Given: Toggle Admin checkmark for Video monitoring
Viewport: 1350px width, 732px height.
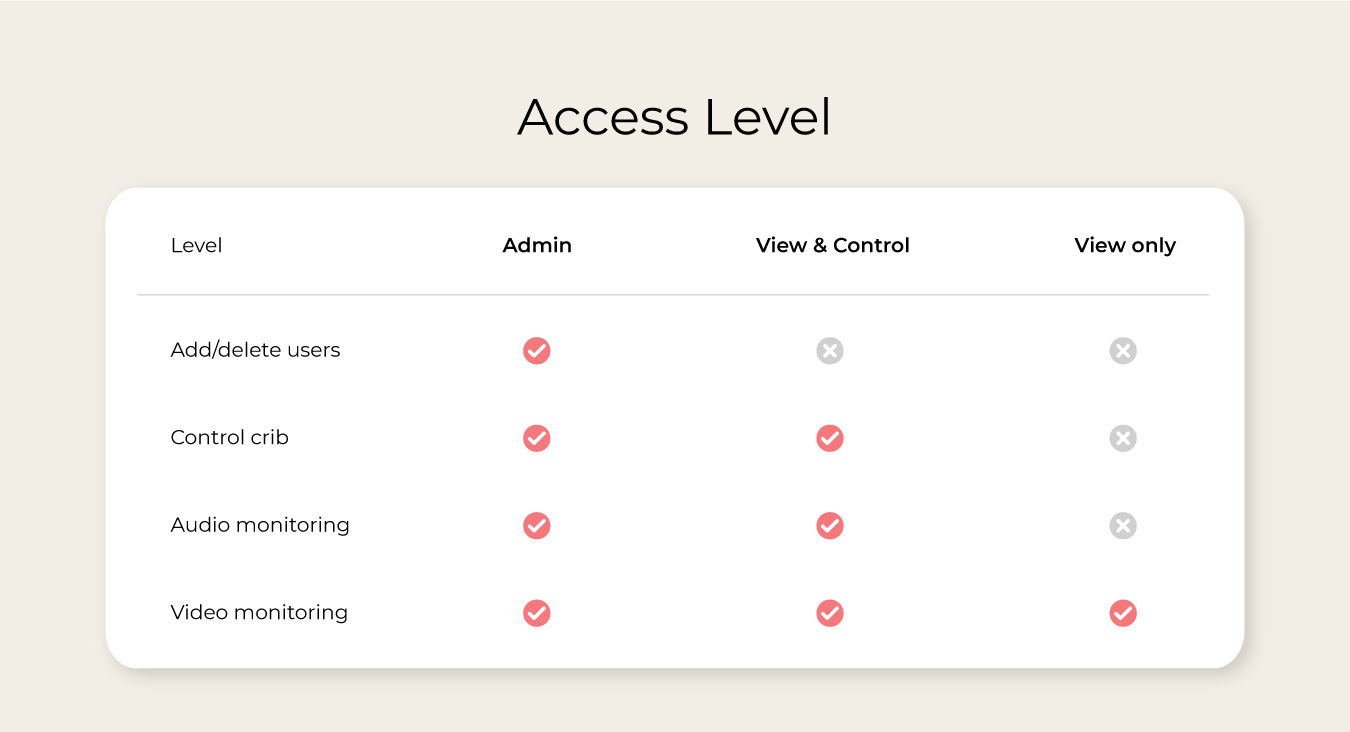Looking at the screenshot, I should click(x=537, y=613).
